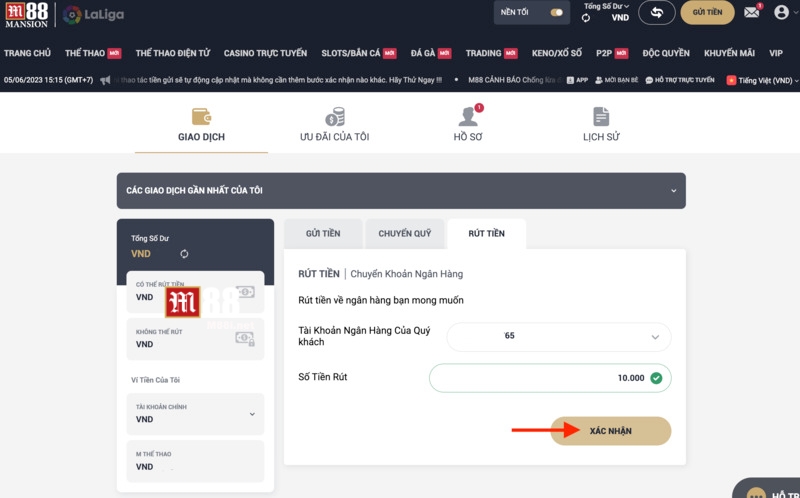800x498 pixels.
Task: Open the bank account dropdown
Action: click(558, 337)
